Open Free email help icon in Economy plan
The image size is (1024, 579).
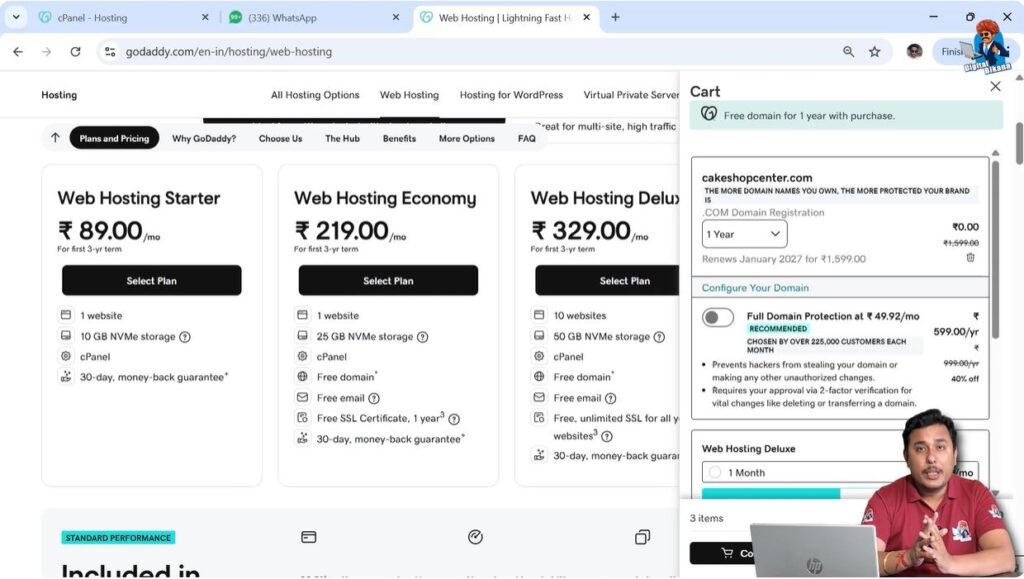click(x=374, y=398)
